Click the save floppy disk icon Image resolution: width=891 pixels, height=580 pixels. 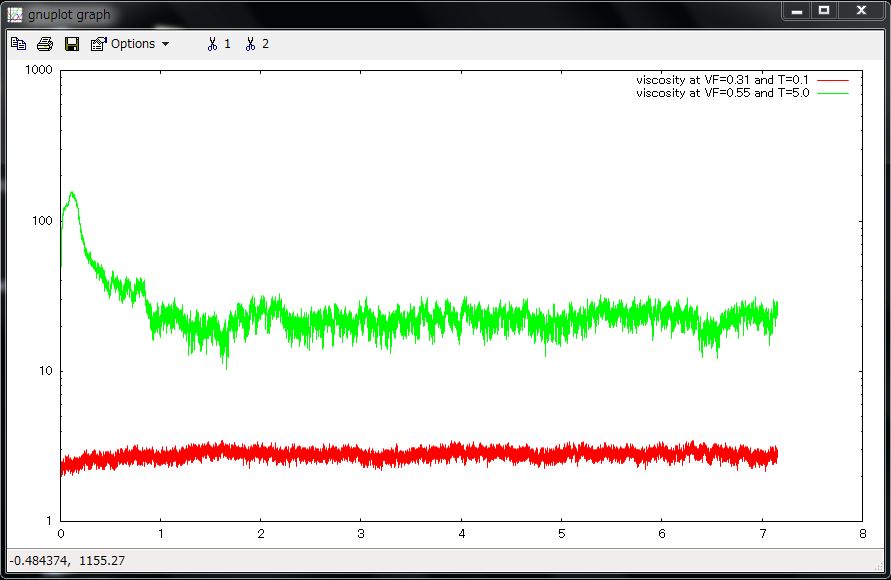72,44
